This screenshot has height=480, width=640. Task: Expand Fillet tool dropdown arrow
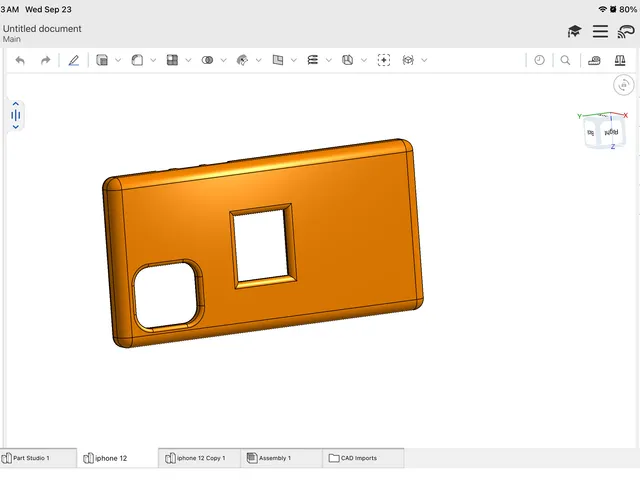pyautogui.click(x=153, y=60)
